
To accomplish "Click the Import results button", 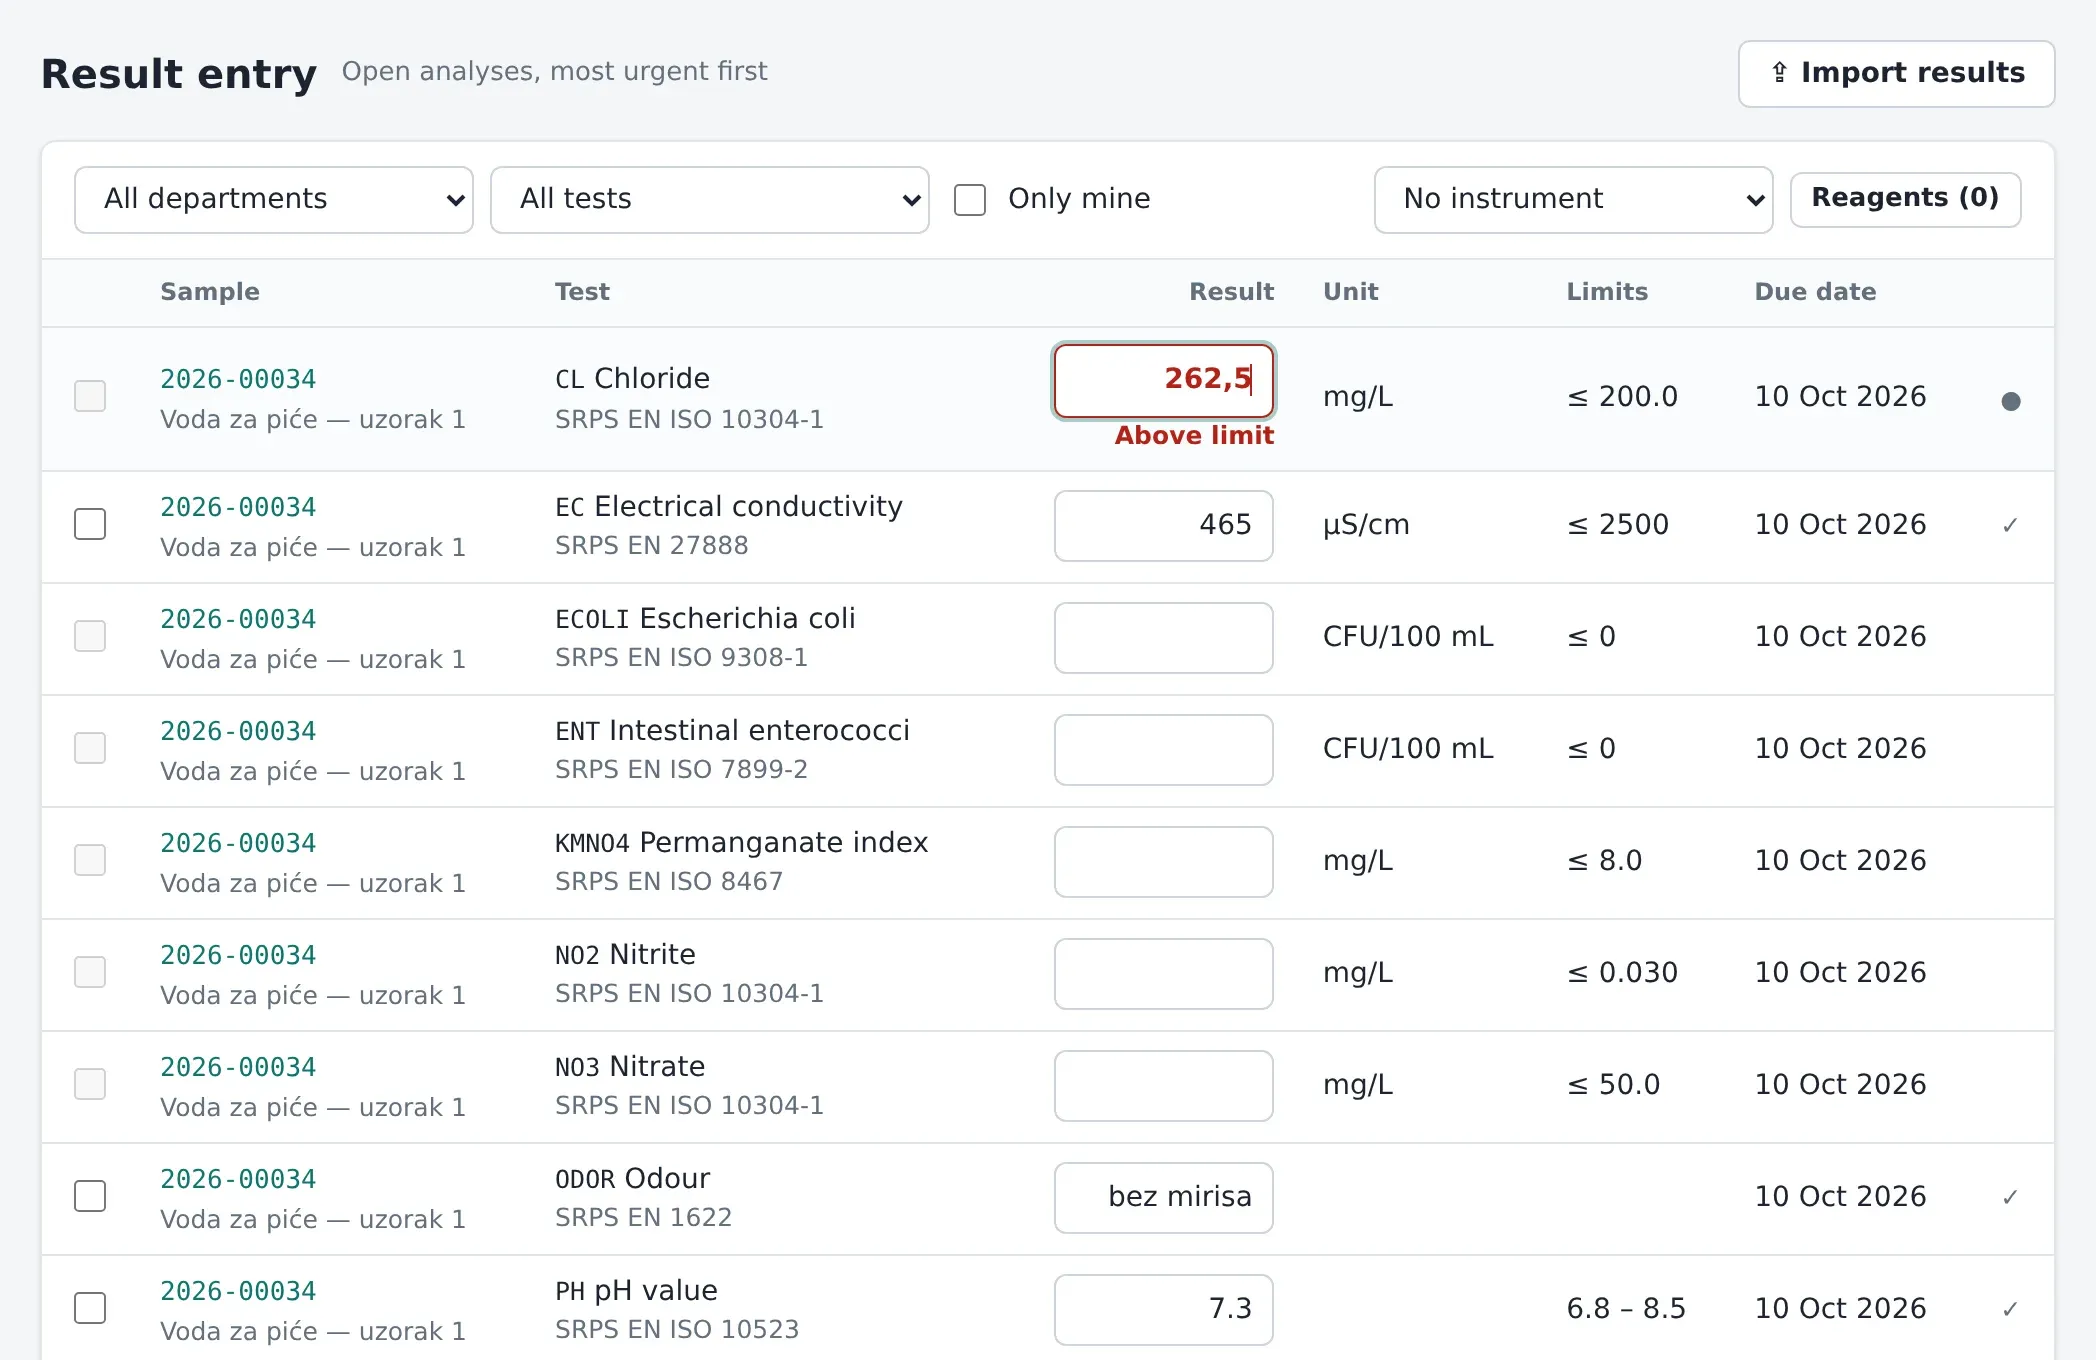I will (1896, 73).
